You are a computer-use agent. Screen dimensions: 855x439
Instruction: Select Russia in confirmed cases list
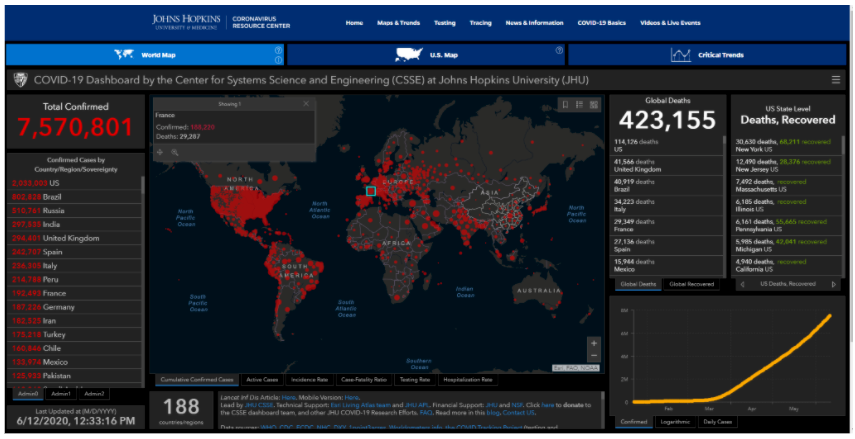(x=74, y=211)
